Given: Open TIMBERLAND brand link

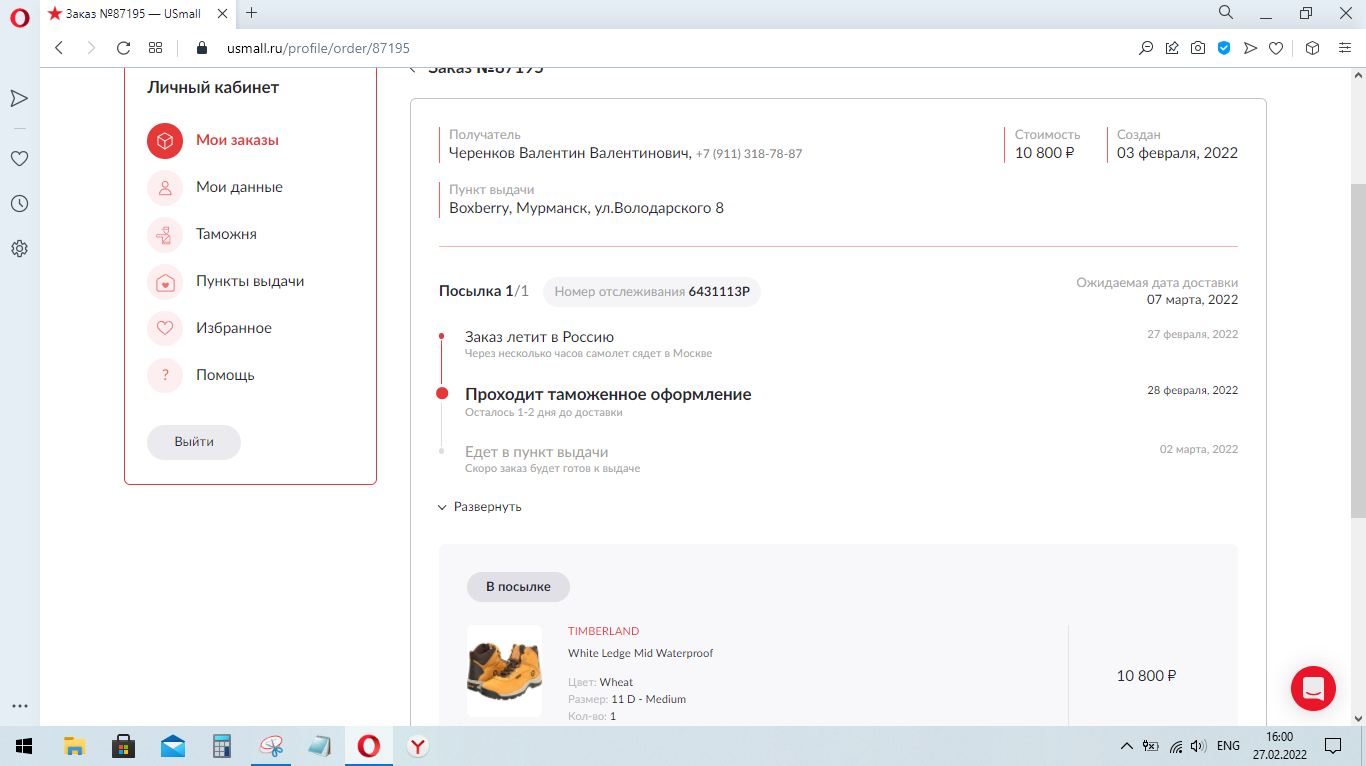Looking at the screenshot, I should click(x=604, y=631).
